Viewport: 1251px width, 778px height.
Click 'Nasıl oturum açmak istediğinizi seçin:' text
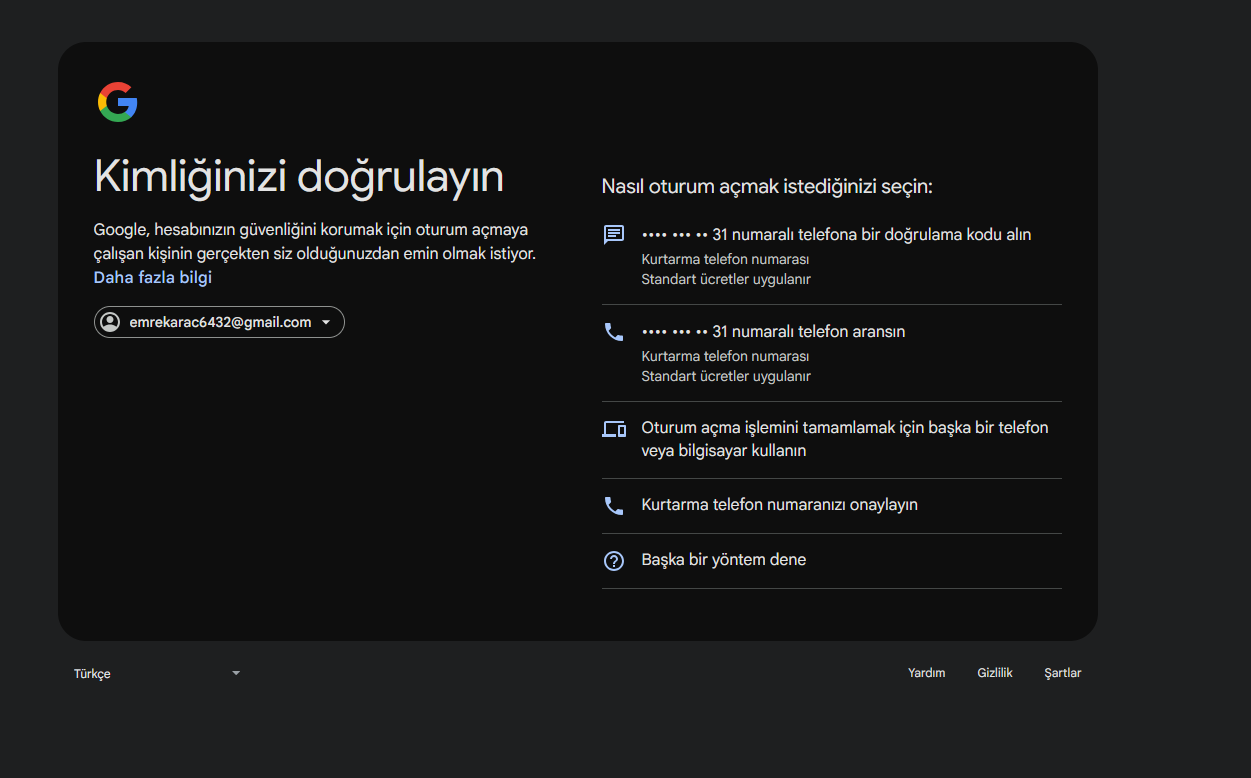click(767, 187)
